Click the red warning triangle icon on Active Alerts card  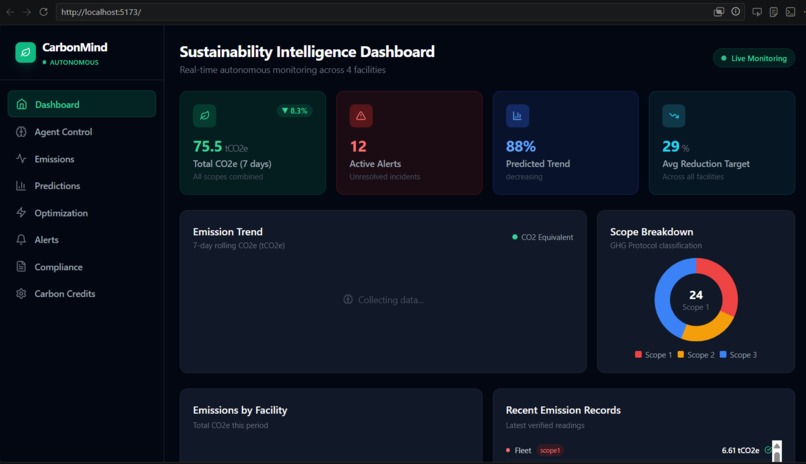coord(361,116)
